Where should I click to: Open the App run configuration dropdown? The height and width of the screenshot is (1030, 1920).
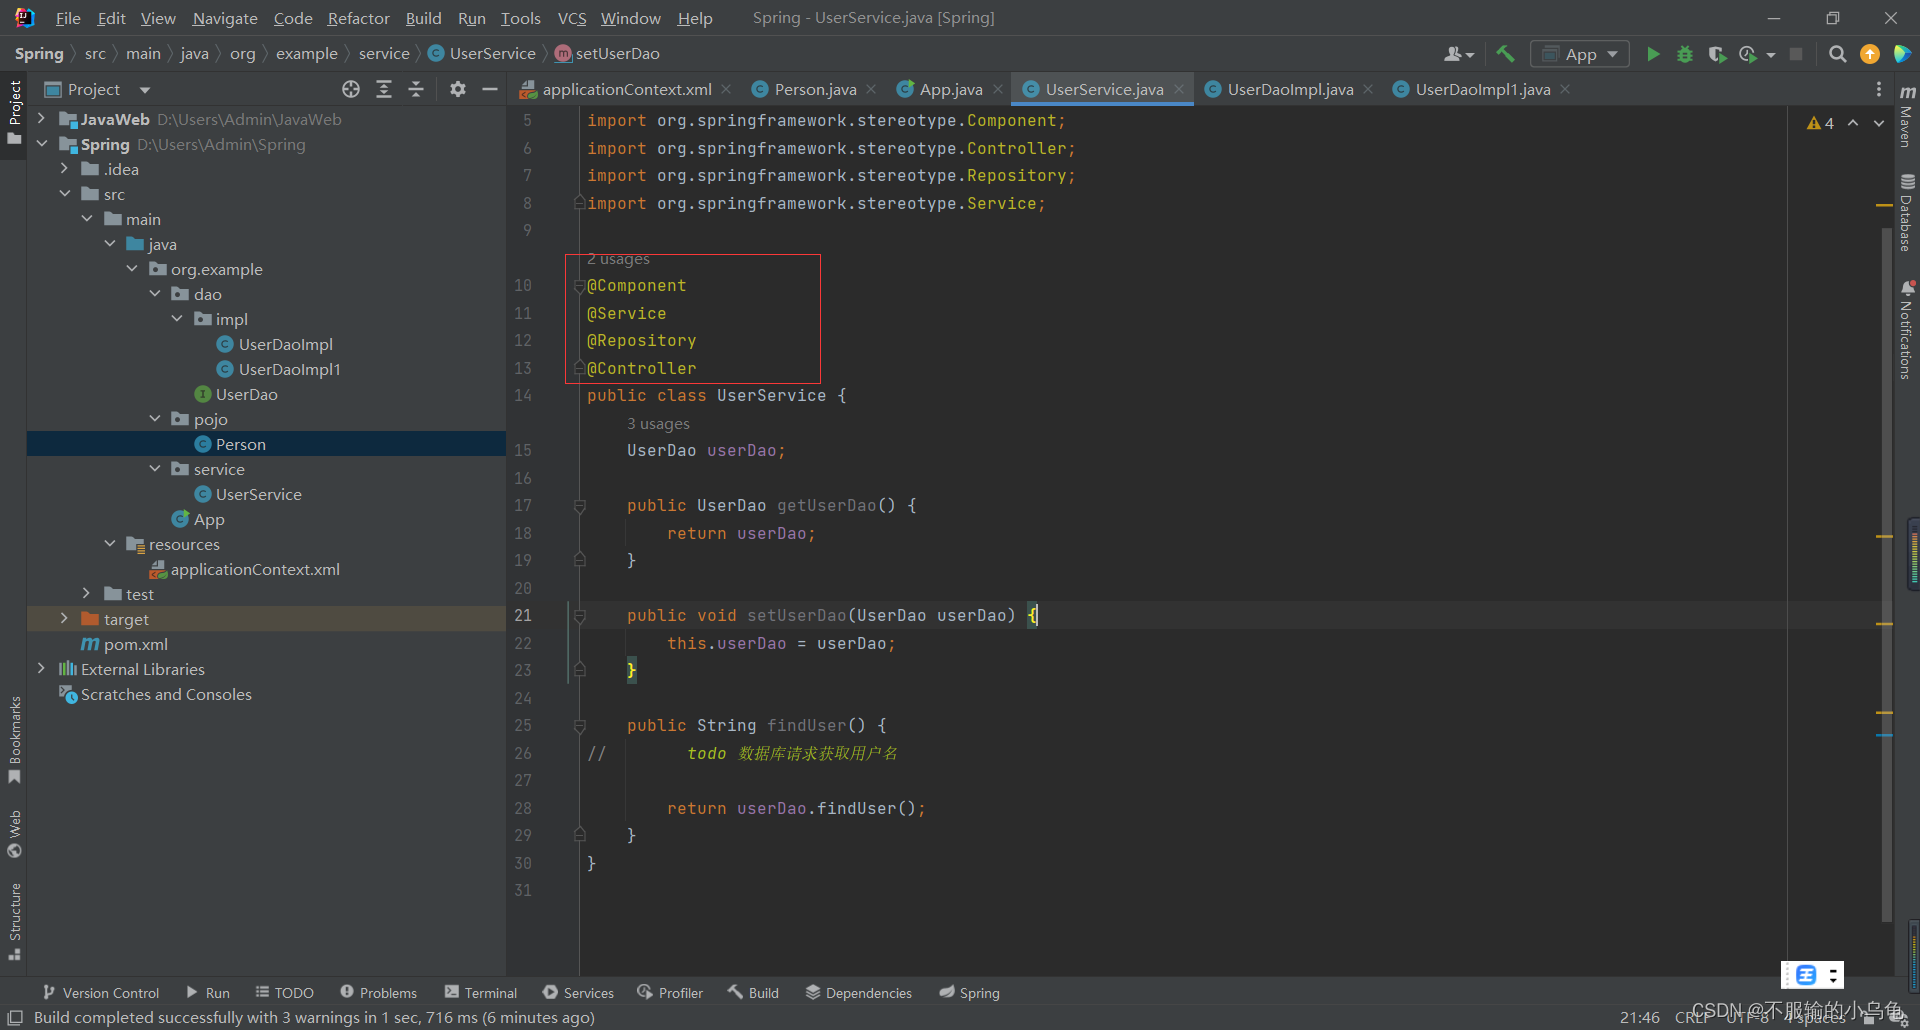point(1580,54)
